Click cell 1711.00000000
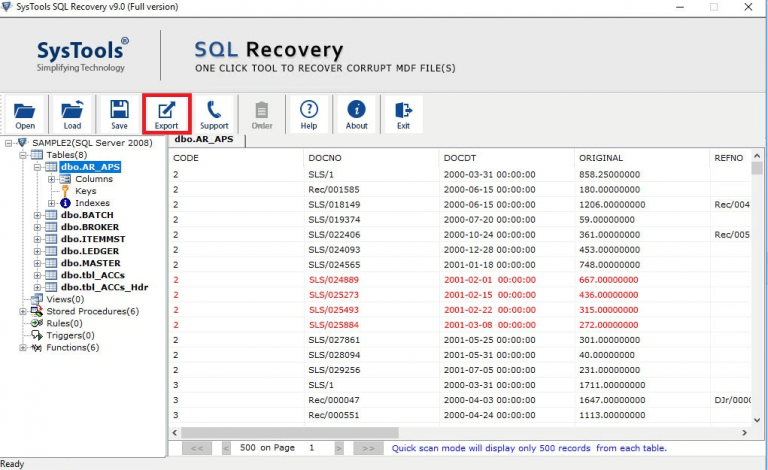 [x=612, y=385]
